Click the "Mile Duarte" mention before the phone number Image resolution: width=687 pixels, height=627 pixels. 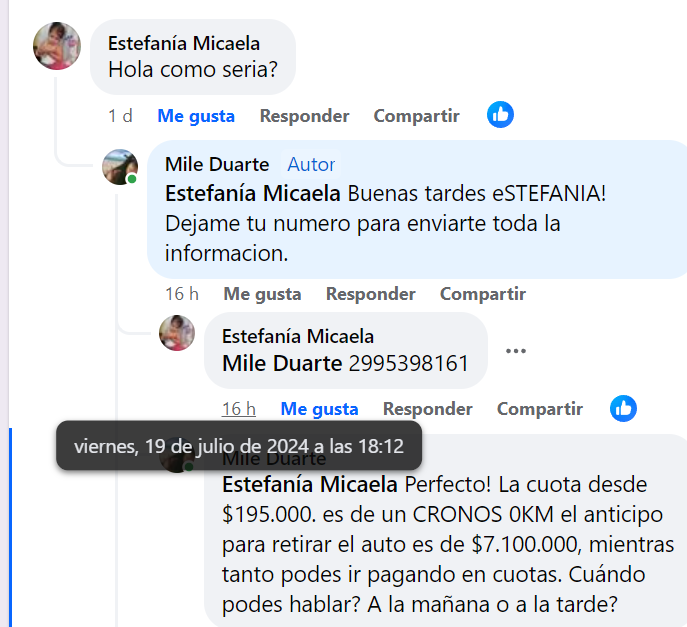[x=282, y=364]
